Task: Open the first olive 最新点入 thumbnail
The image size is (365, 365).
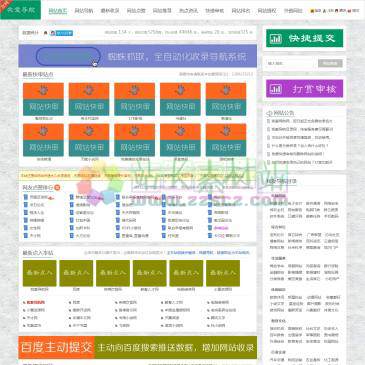Action: pos(39,273)
